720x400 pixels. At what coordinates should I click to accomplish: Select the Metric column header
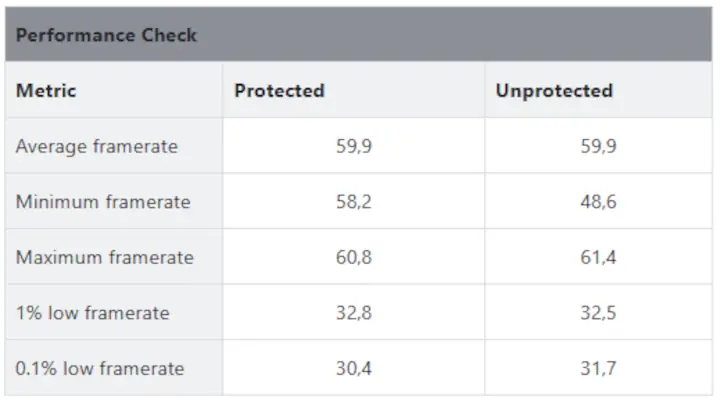(x=46, y=90)
